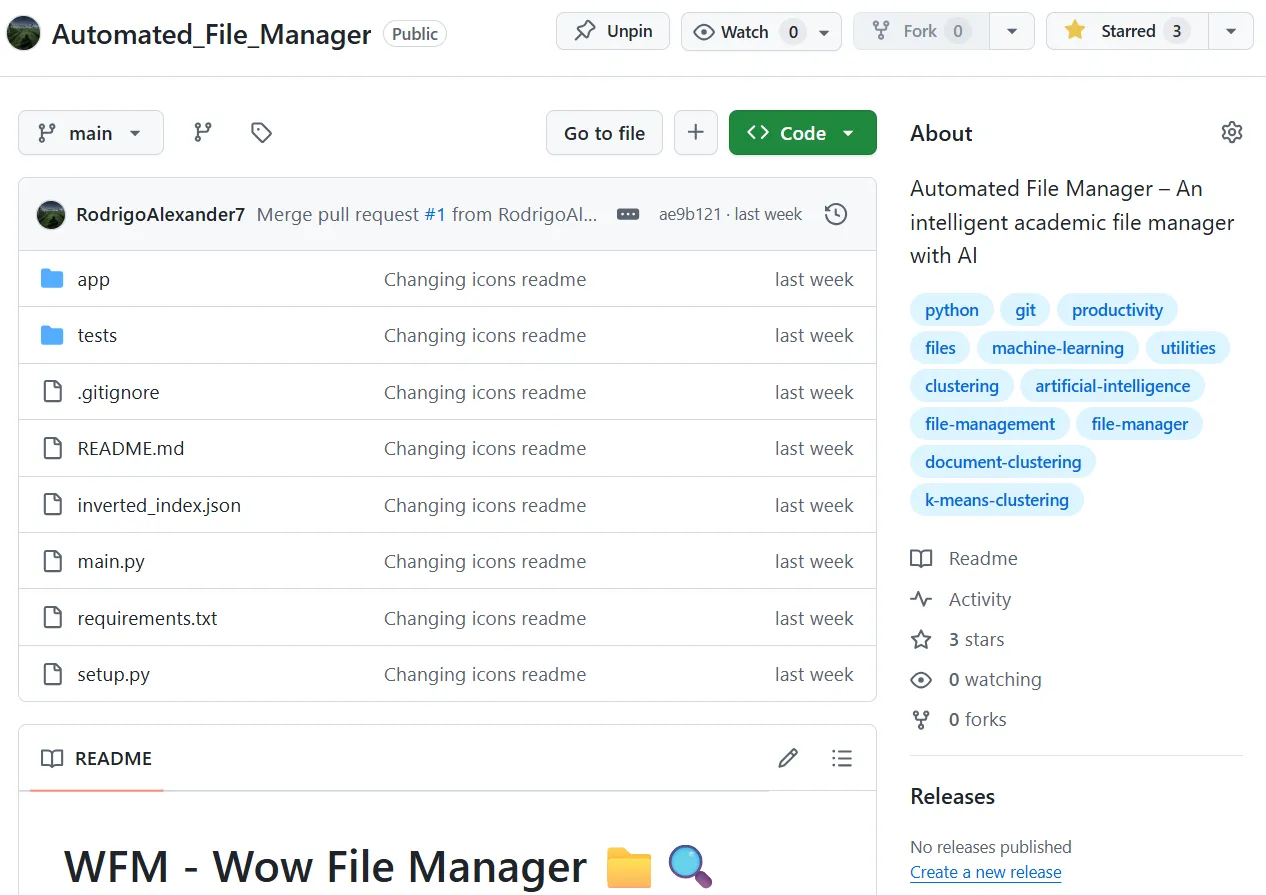Open the branches list icon
The height and width of the screenshot is (895, 1266).
[x=203, y=132]
